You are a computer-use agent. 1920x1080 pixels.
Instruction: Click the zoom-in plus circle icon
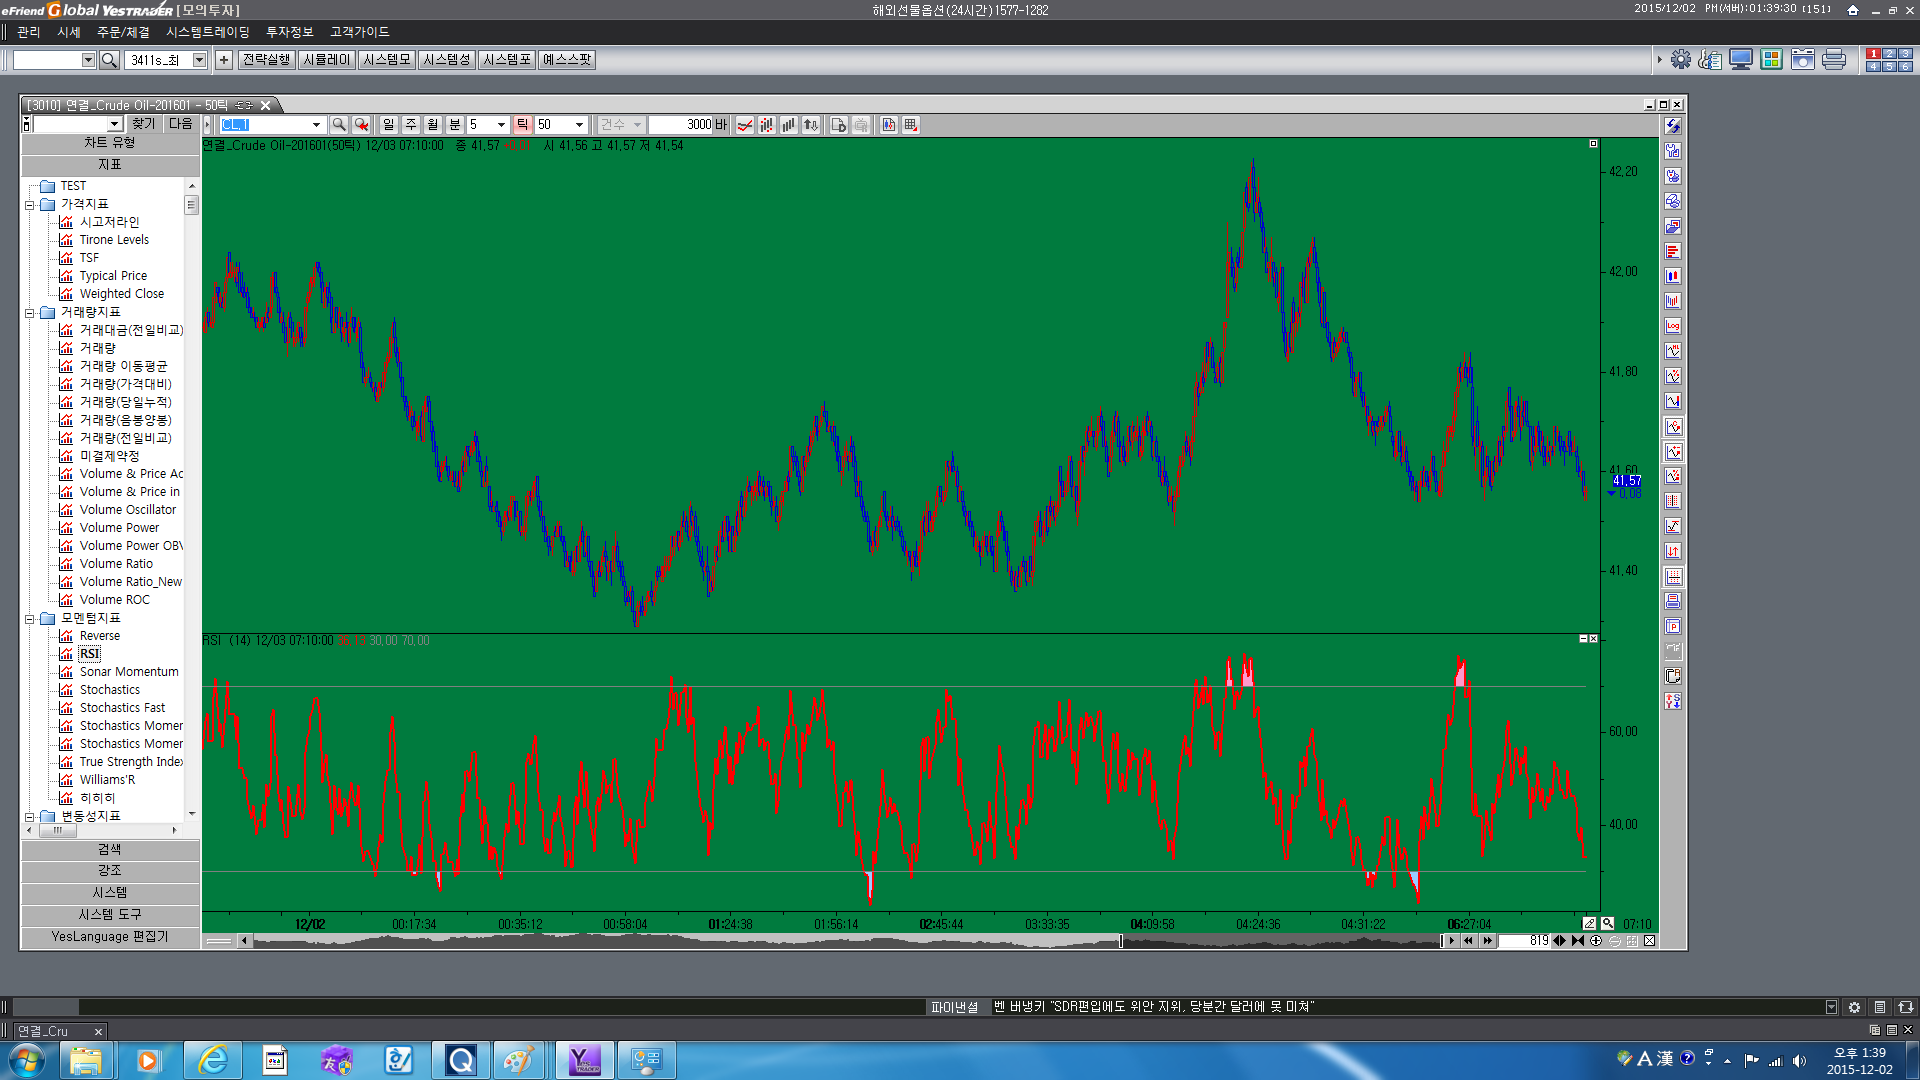1596,941
